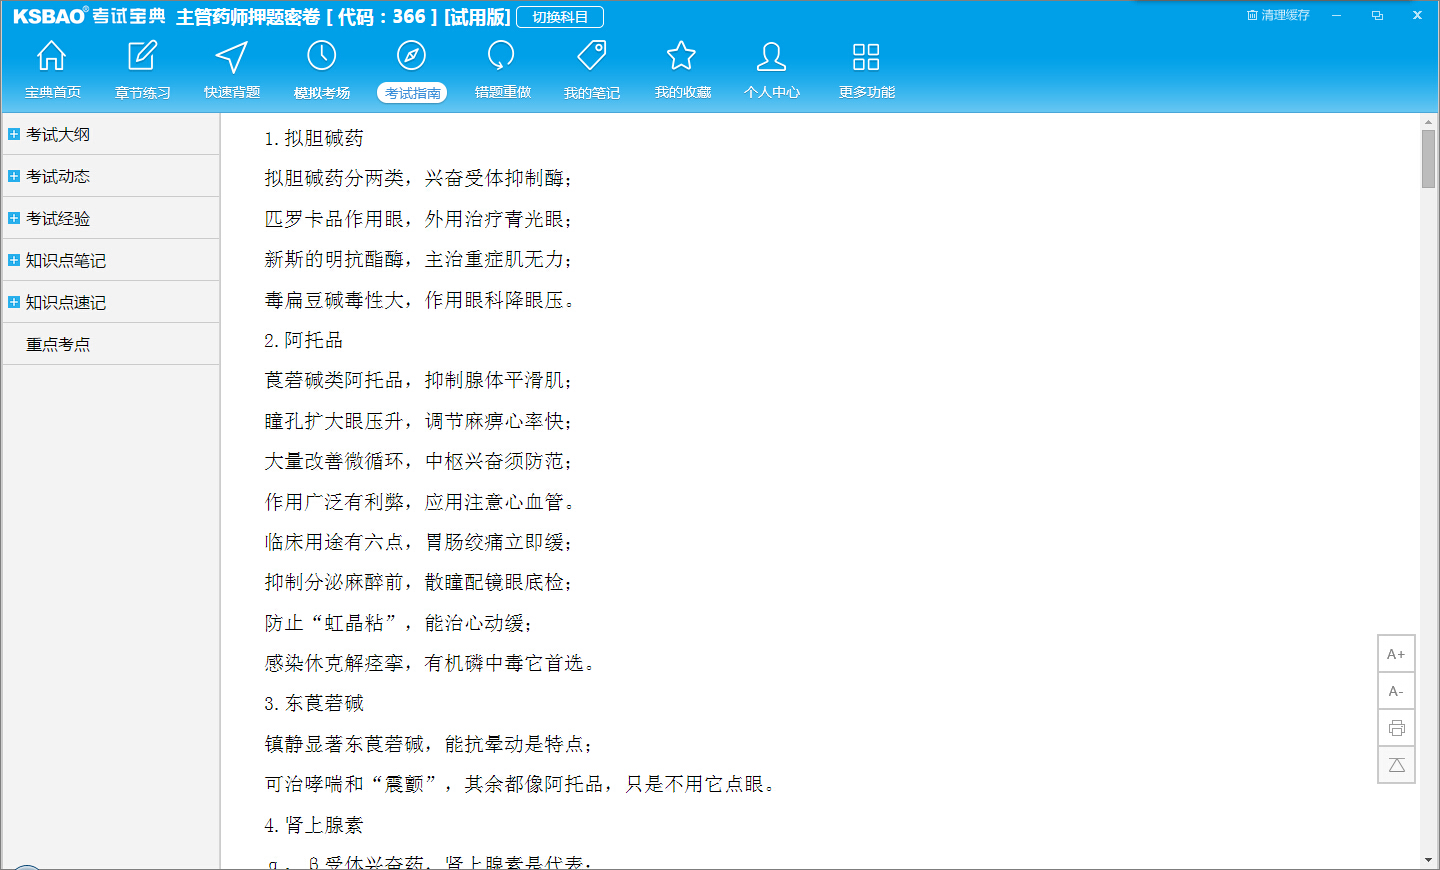Switch to 更多功能 tab label
The height and width of the screenshot is (870, 1440).
pyautogui.click(x=867, y=92)
